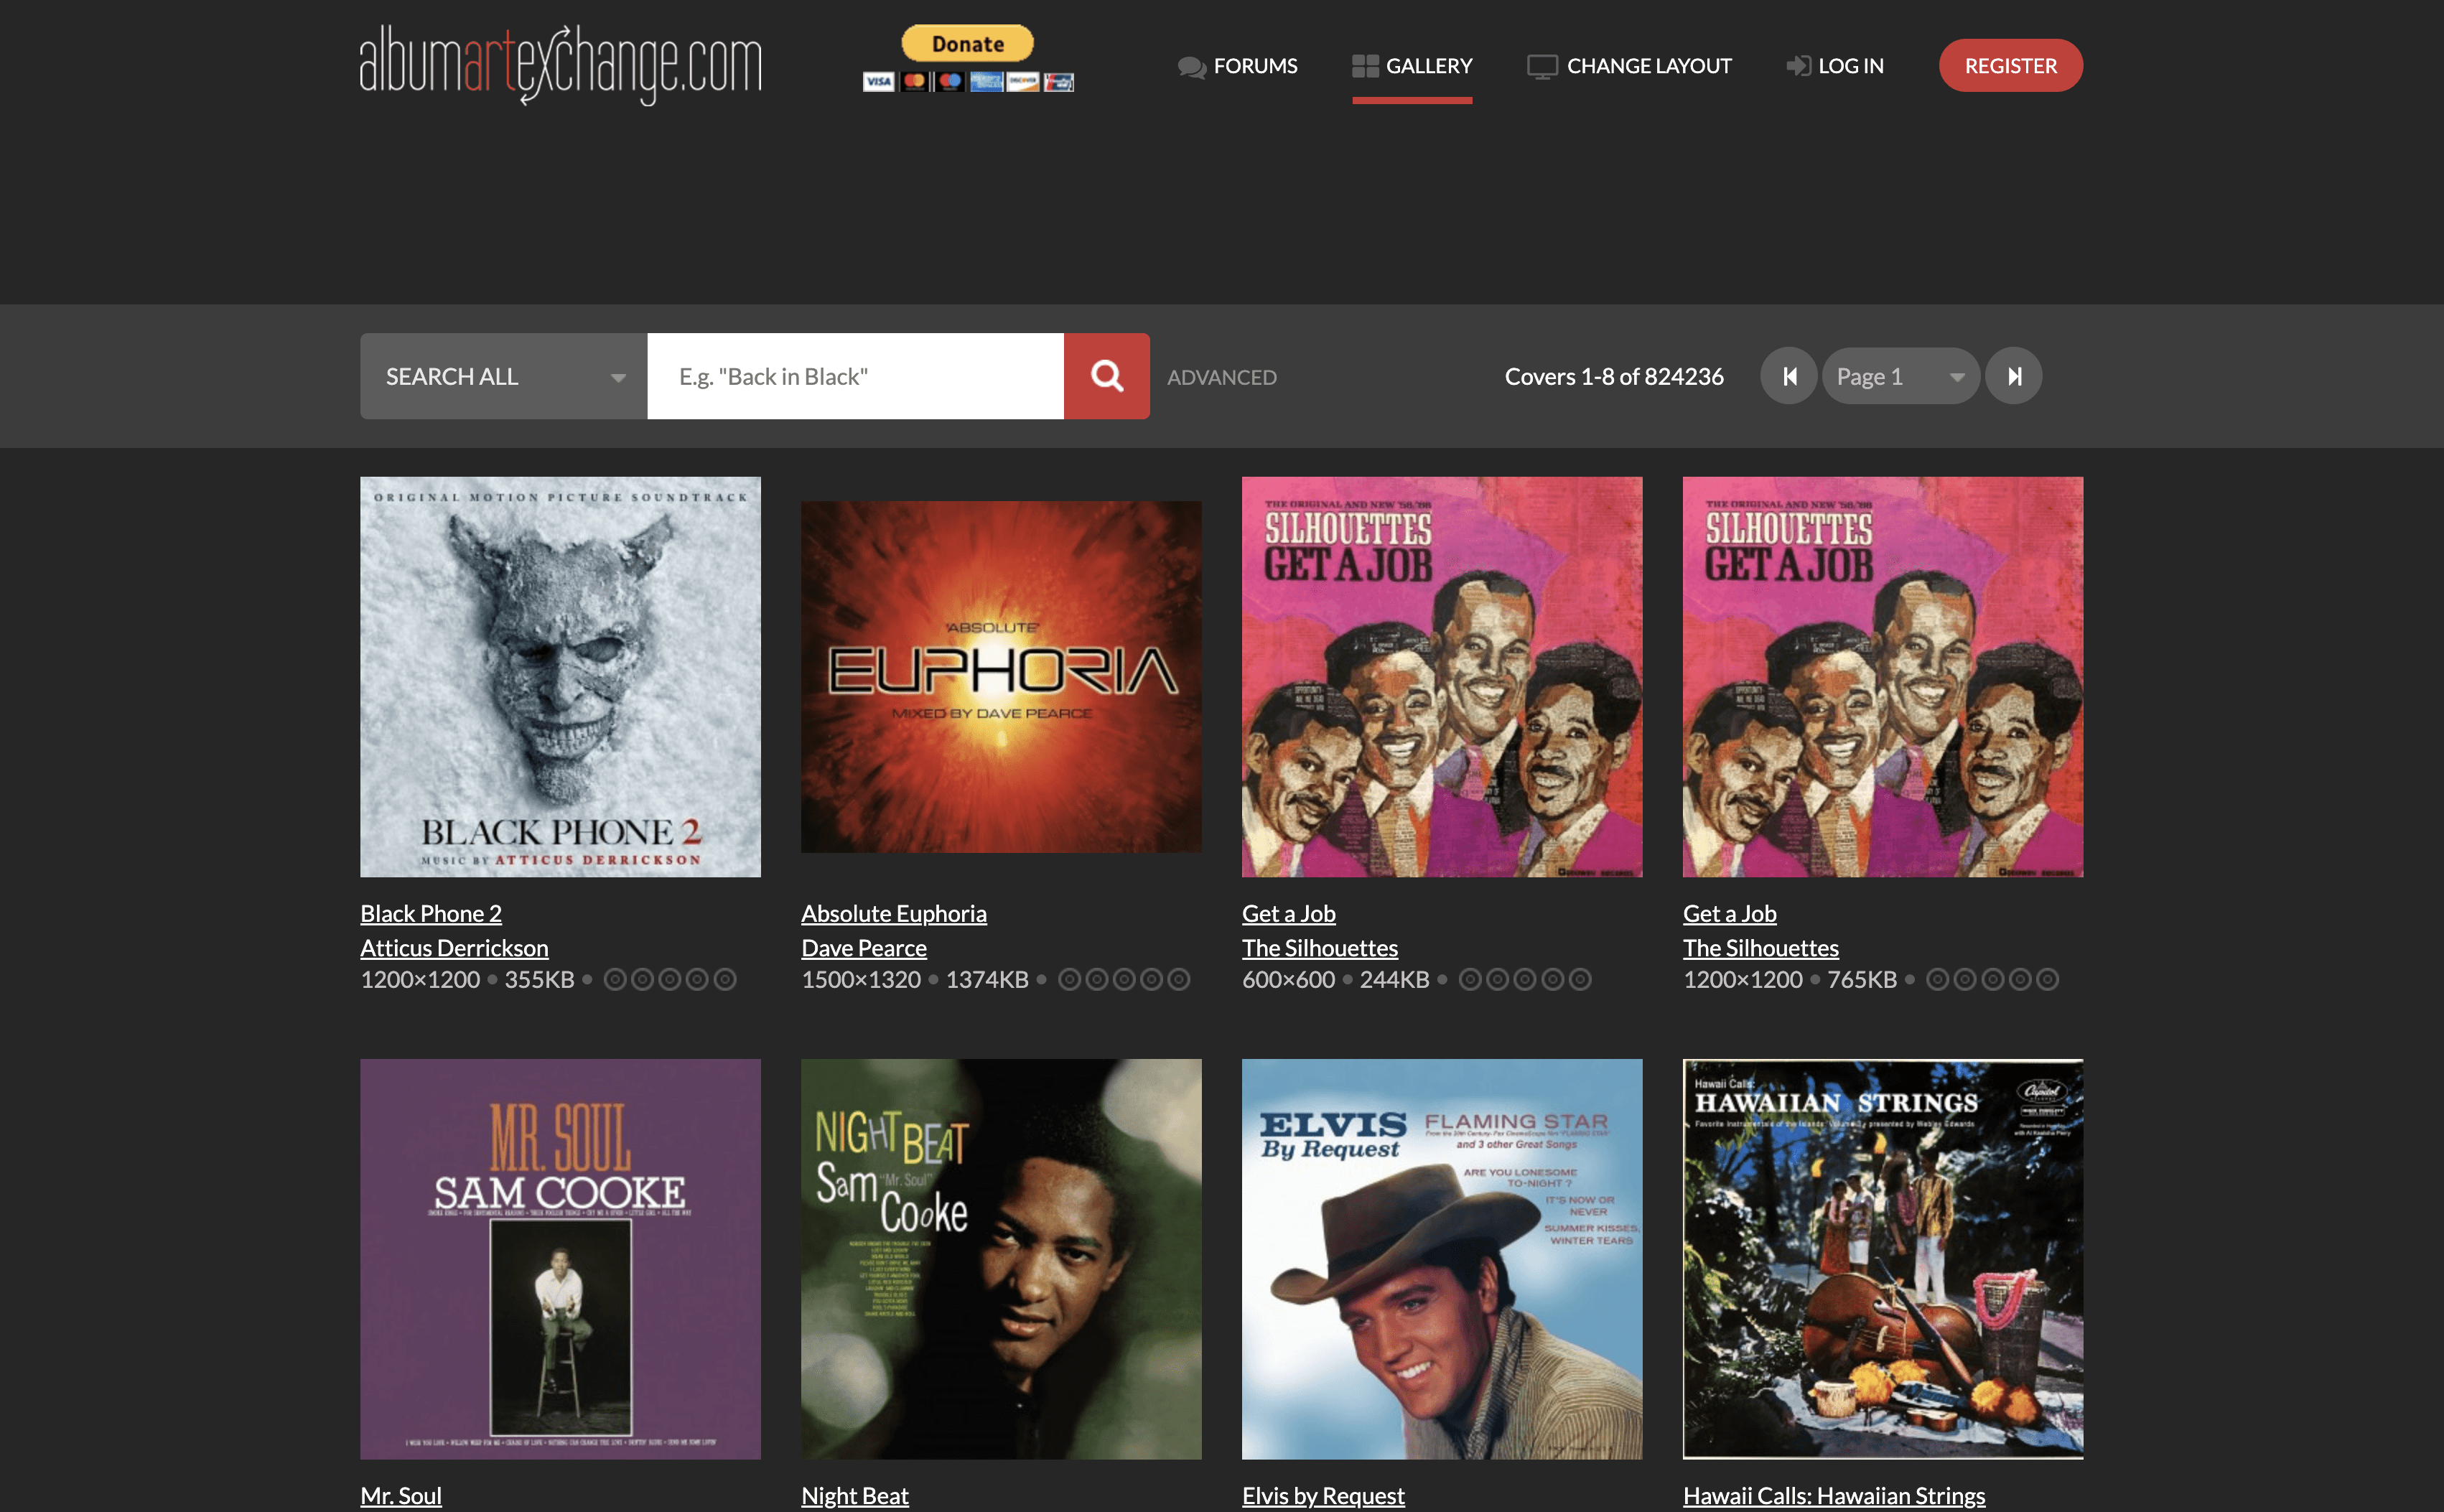Go to the first page of covers

[1789, 376]
